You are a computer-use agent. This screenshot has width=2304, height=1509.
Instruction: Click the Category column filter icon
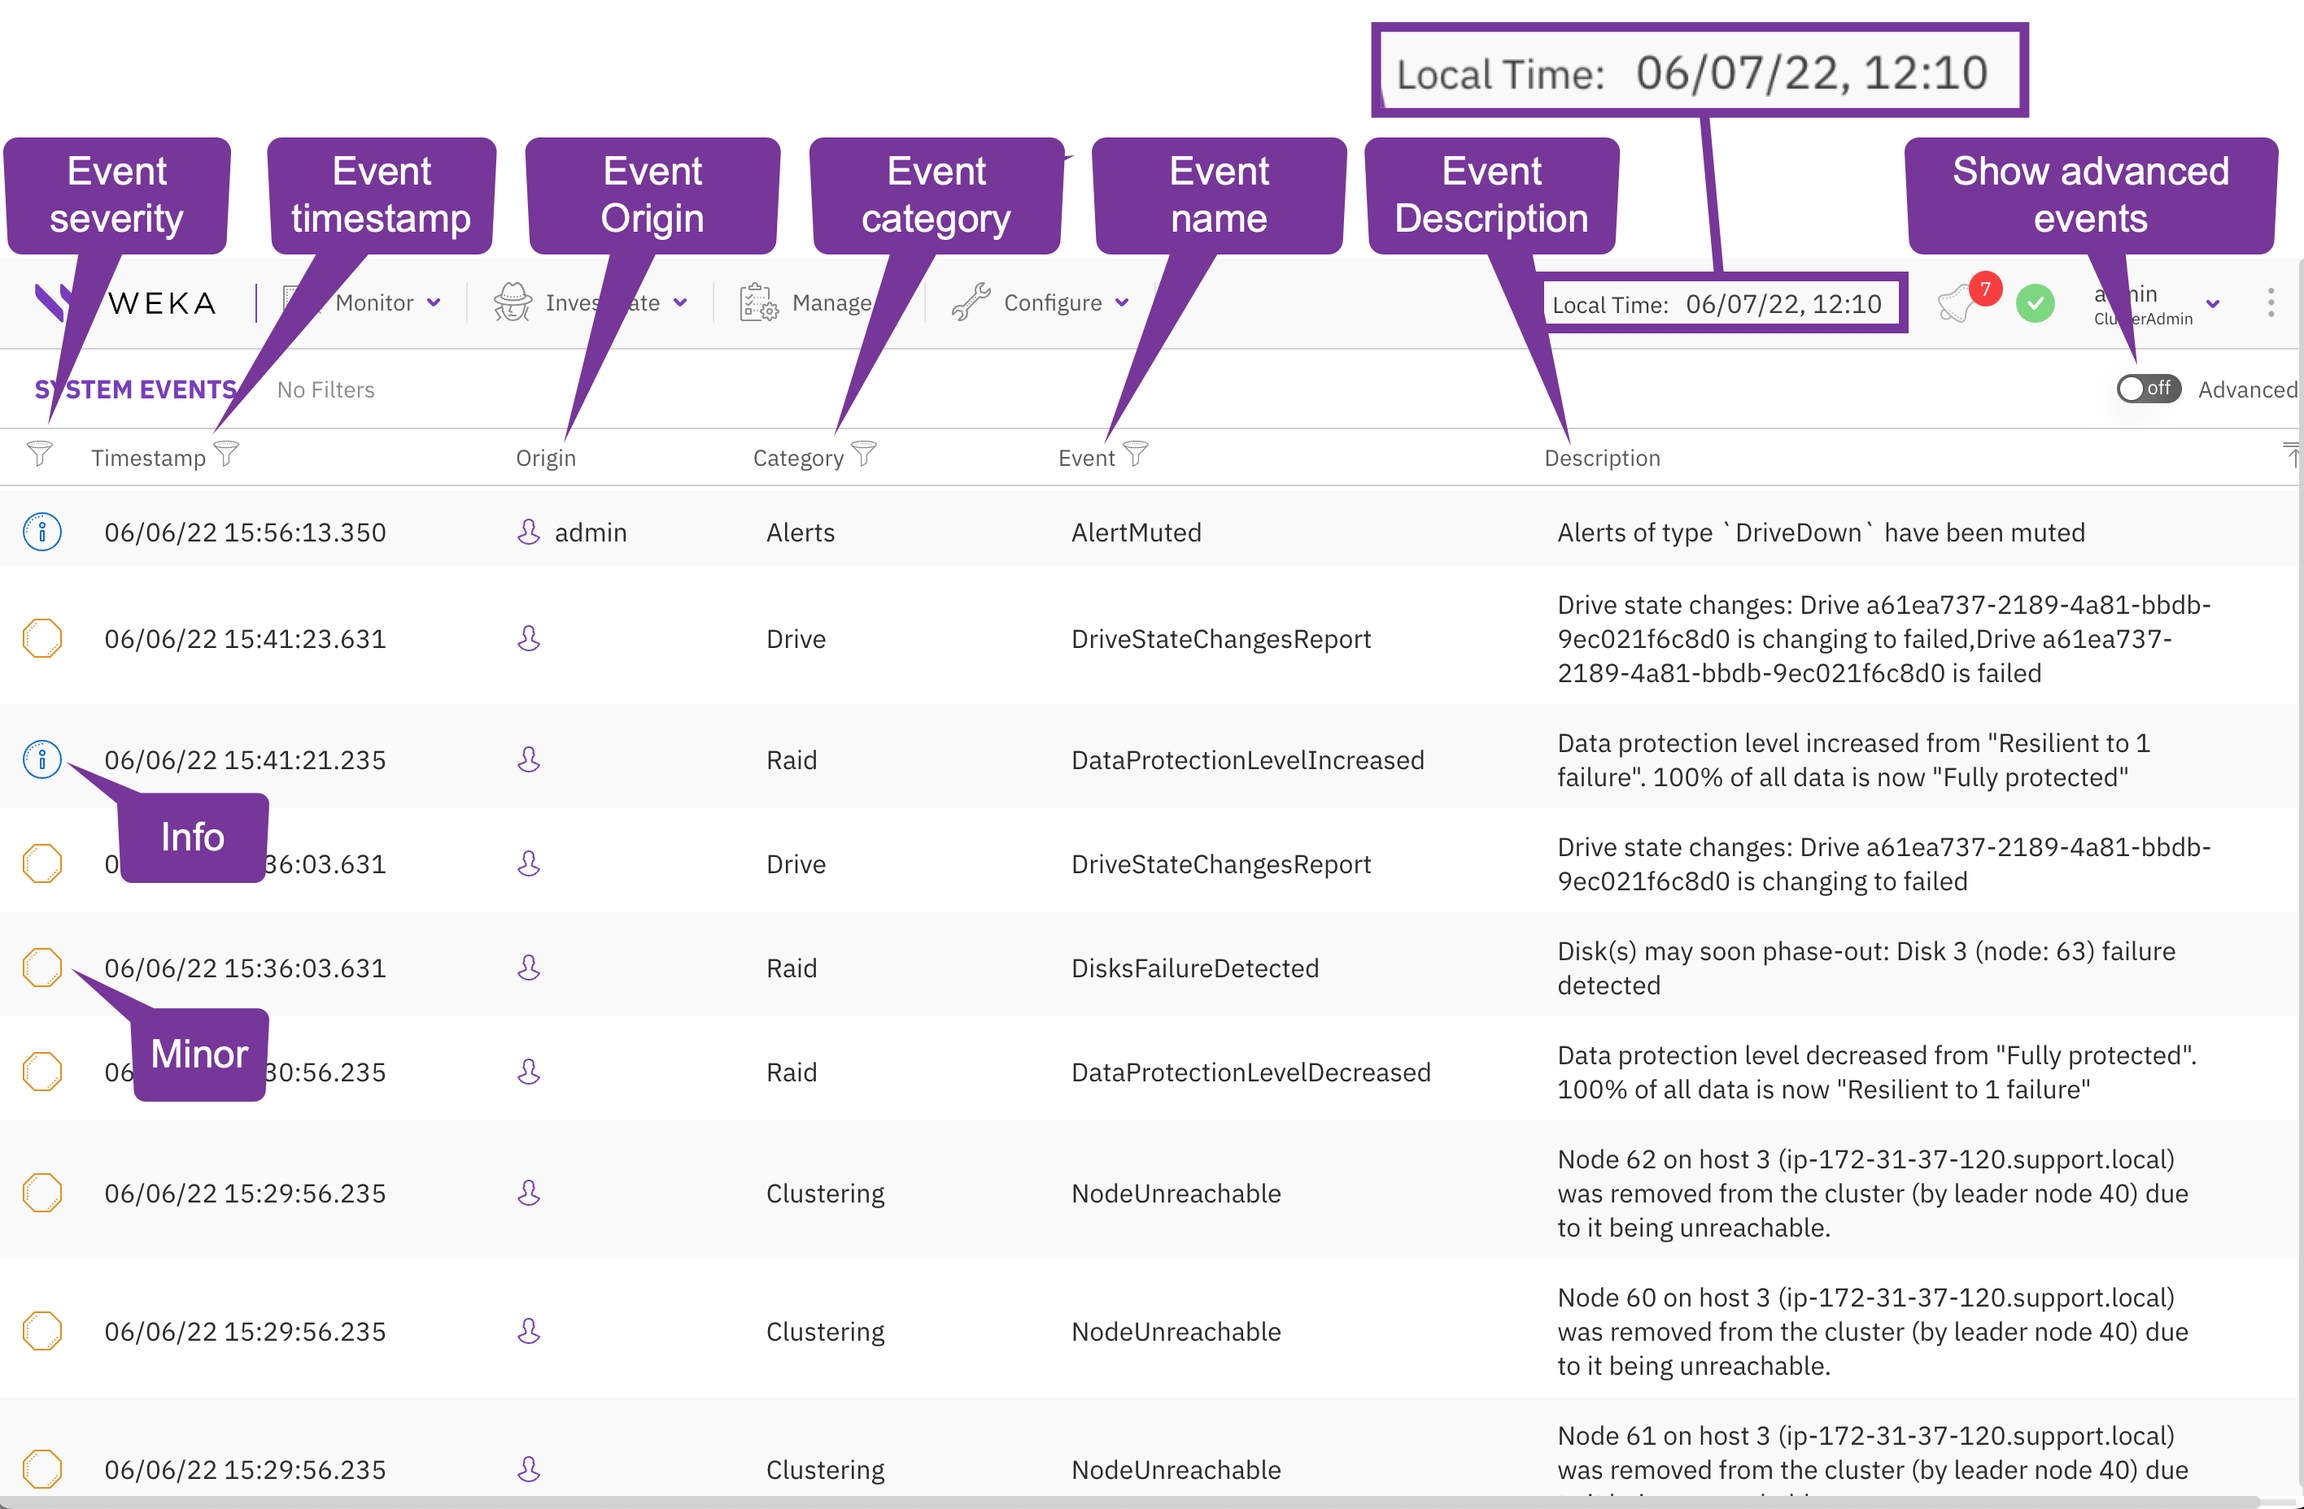click(865, 455)
